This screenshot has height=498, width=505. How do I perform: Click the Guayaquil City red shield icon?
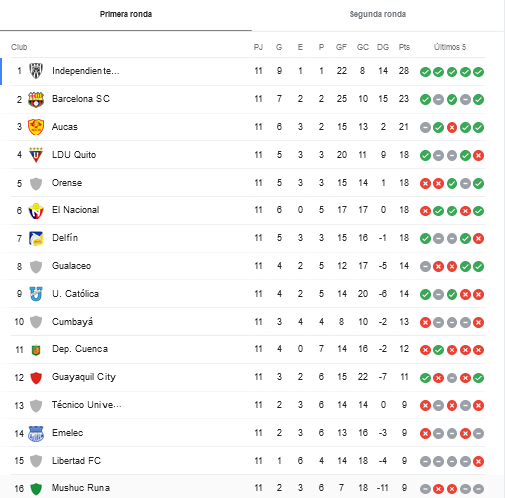pos(36,378)
